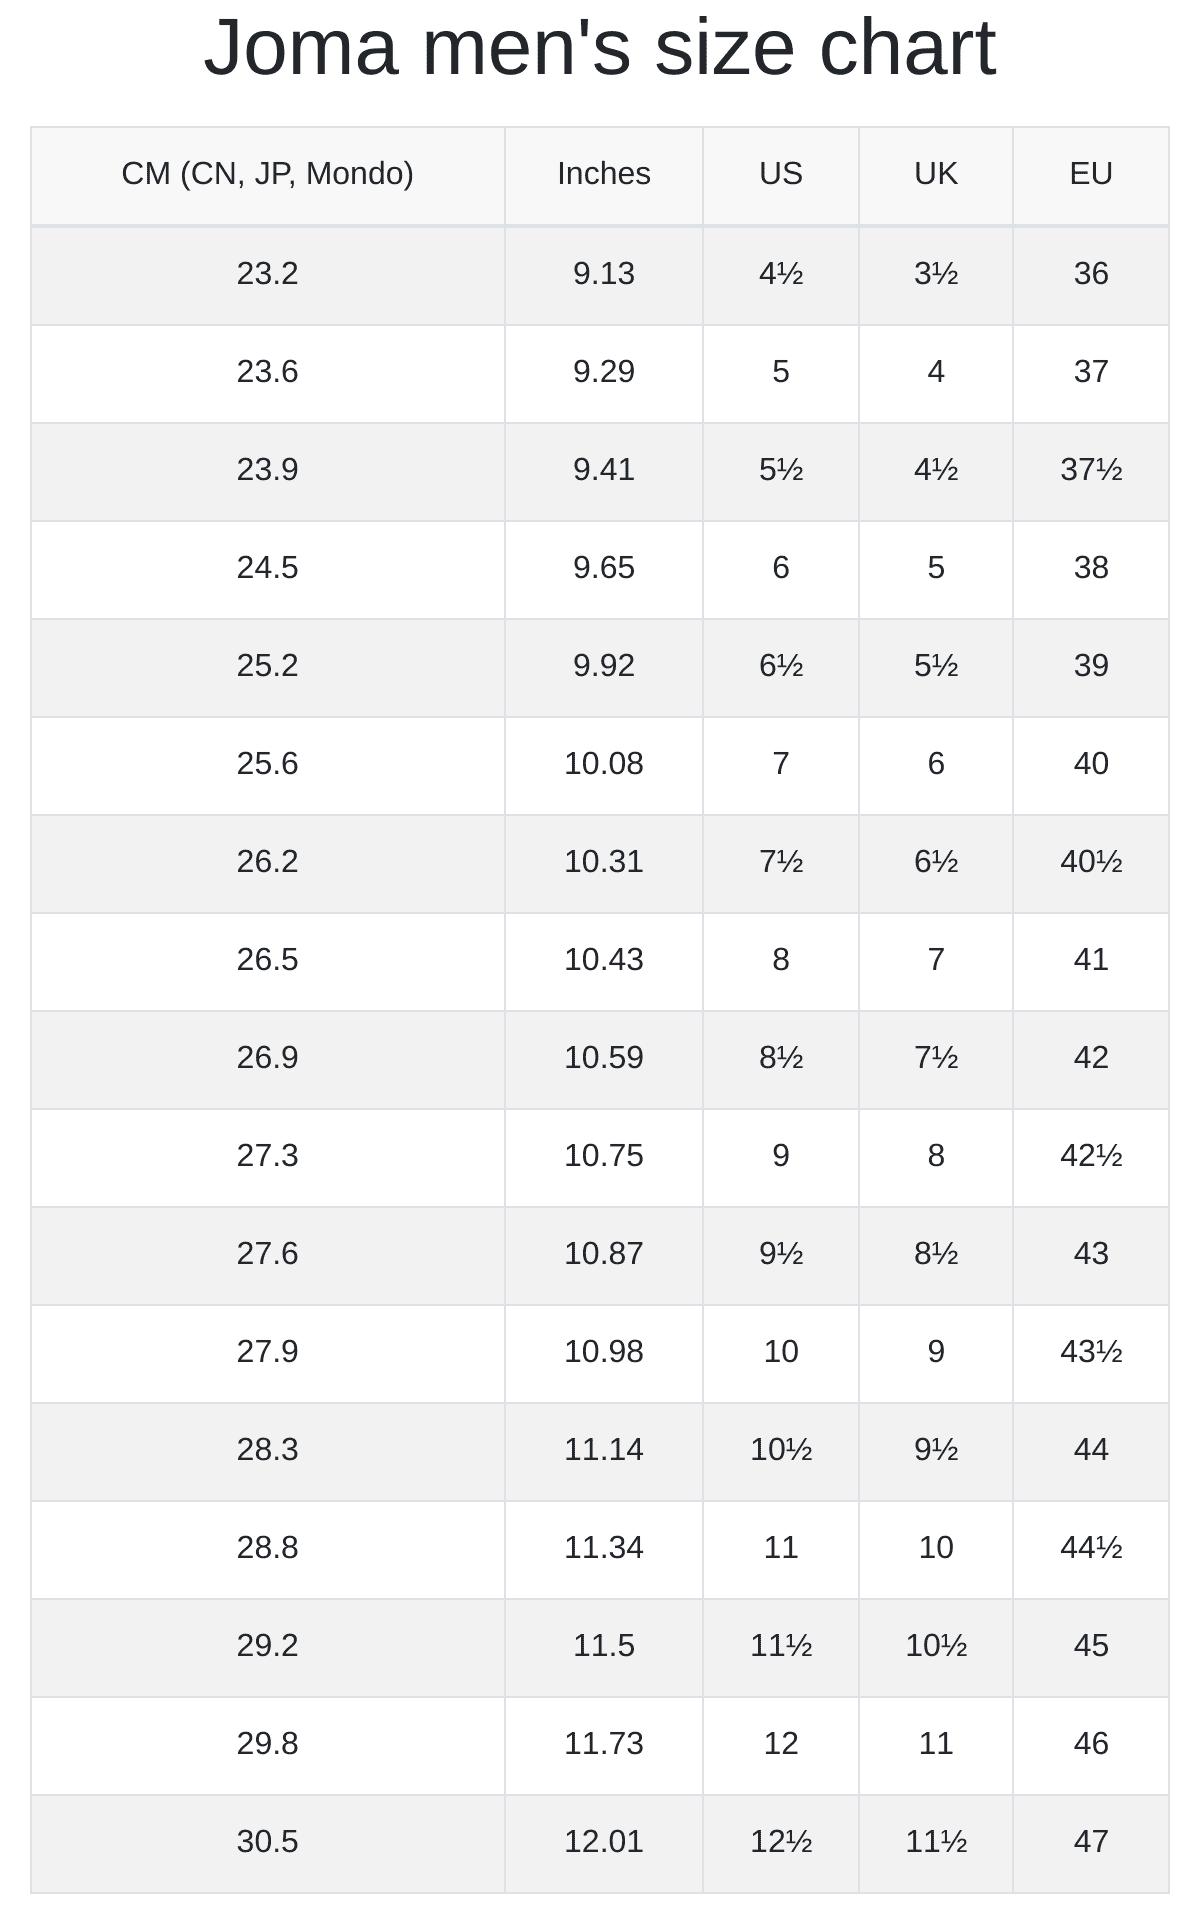
Task: Click the 26.5 cm cell
Action: pos(267,960)
